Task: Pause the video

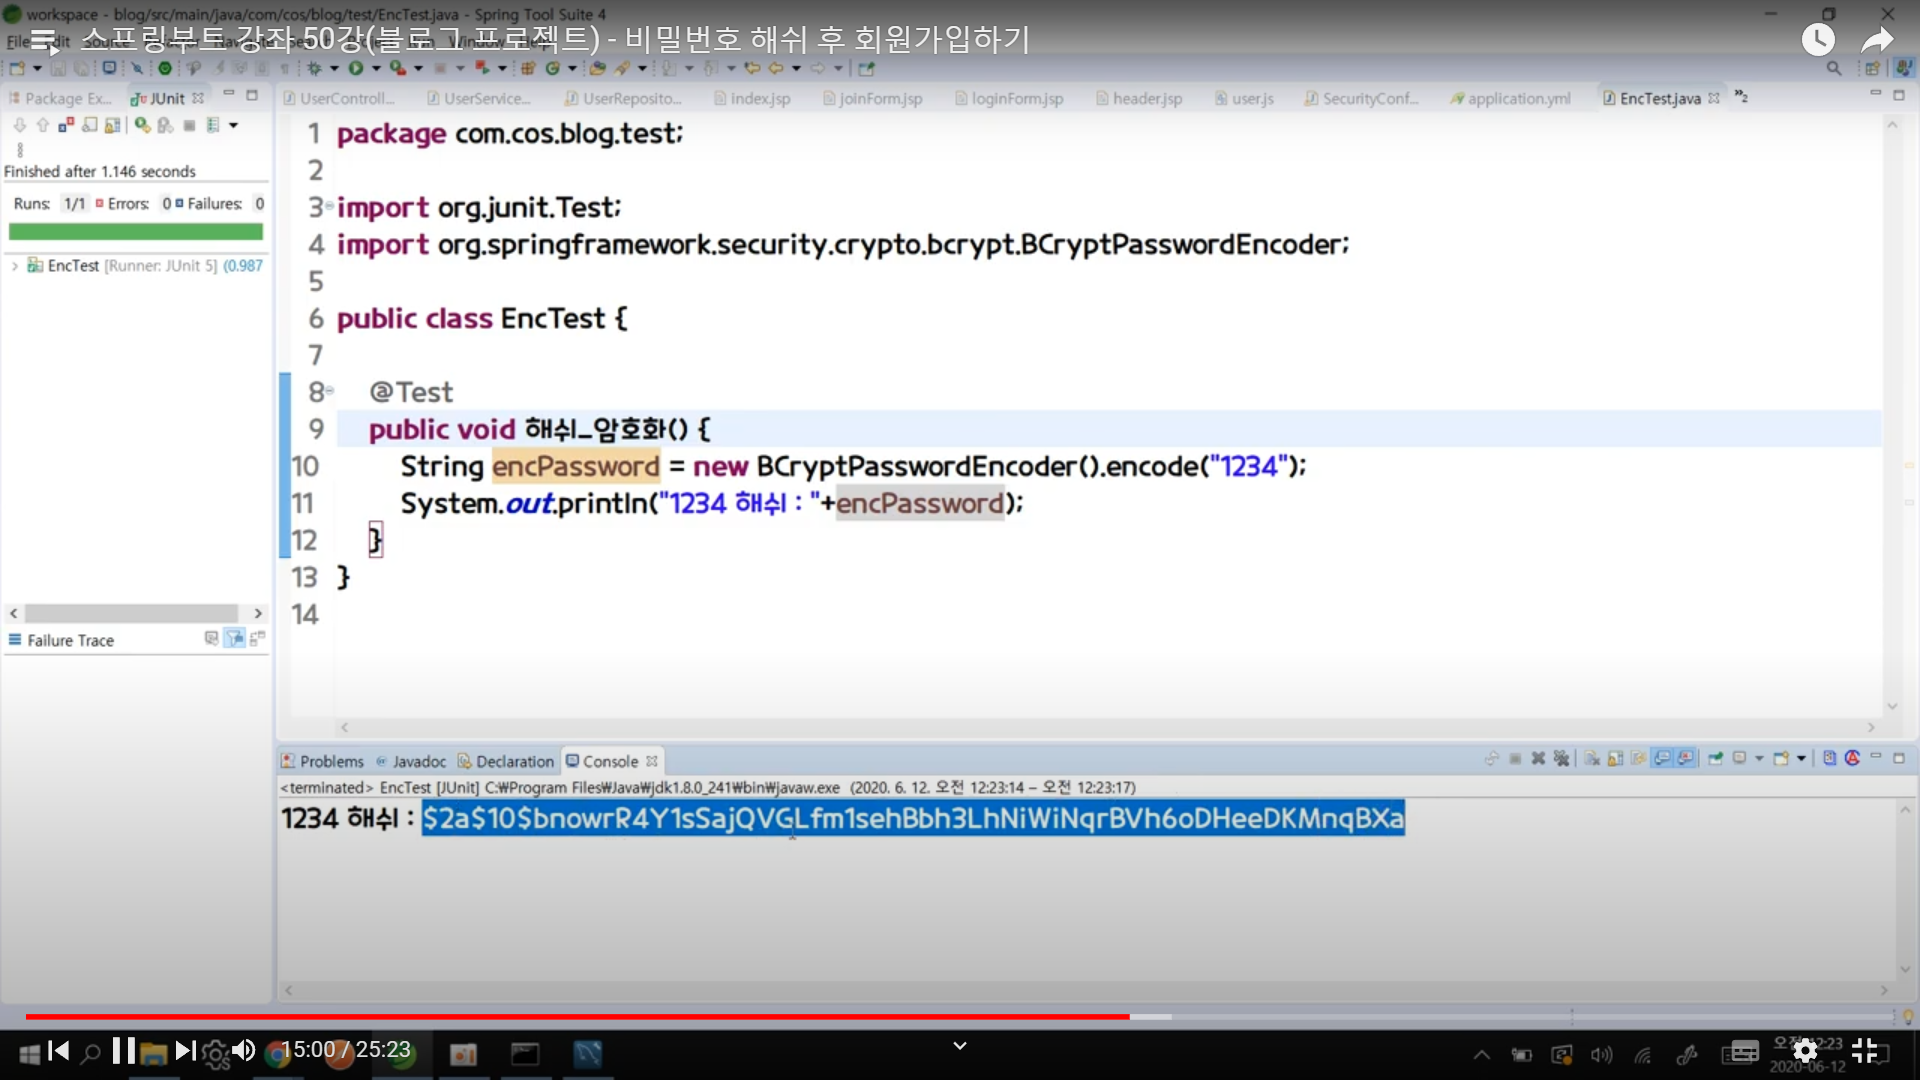Action: point(123,1051)
